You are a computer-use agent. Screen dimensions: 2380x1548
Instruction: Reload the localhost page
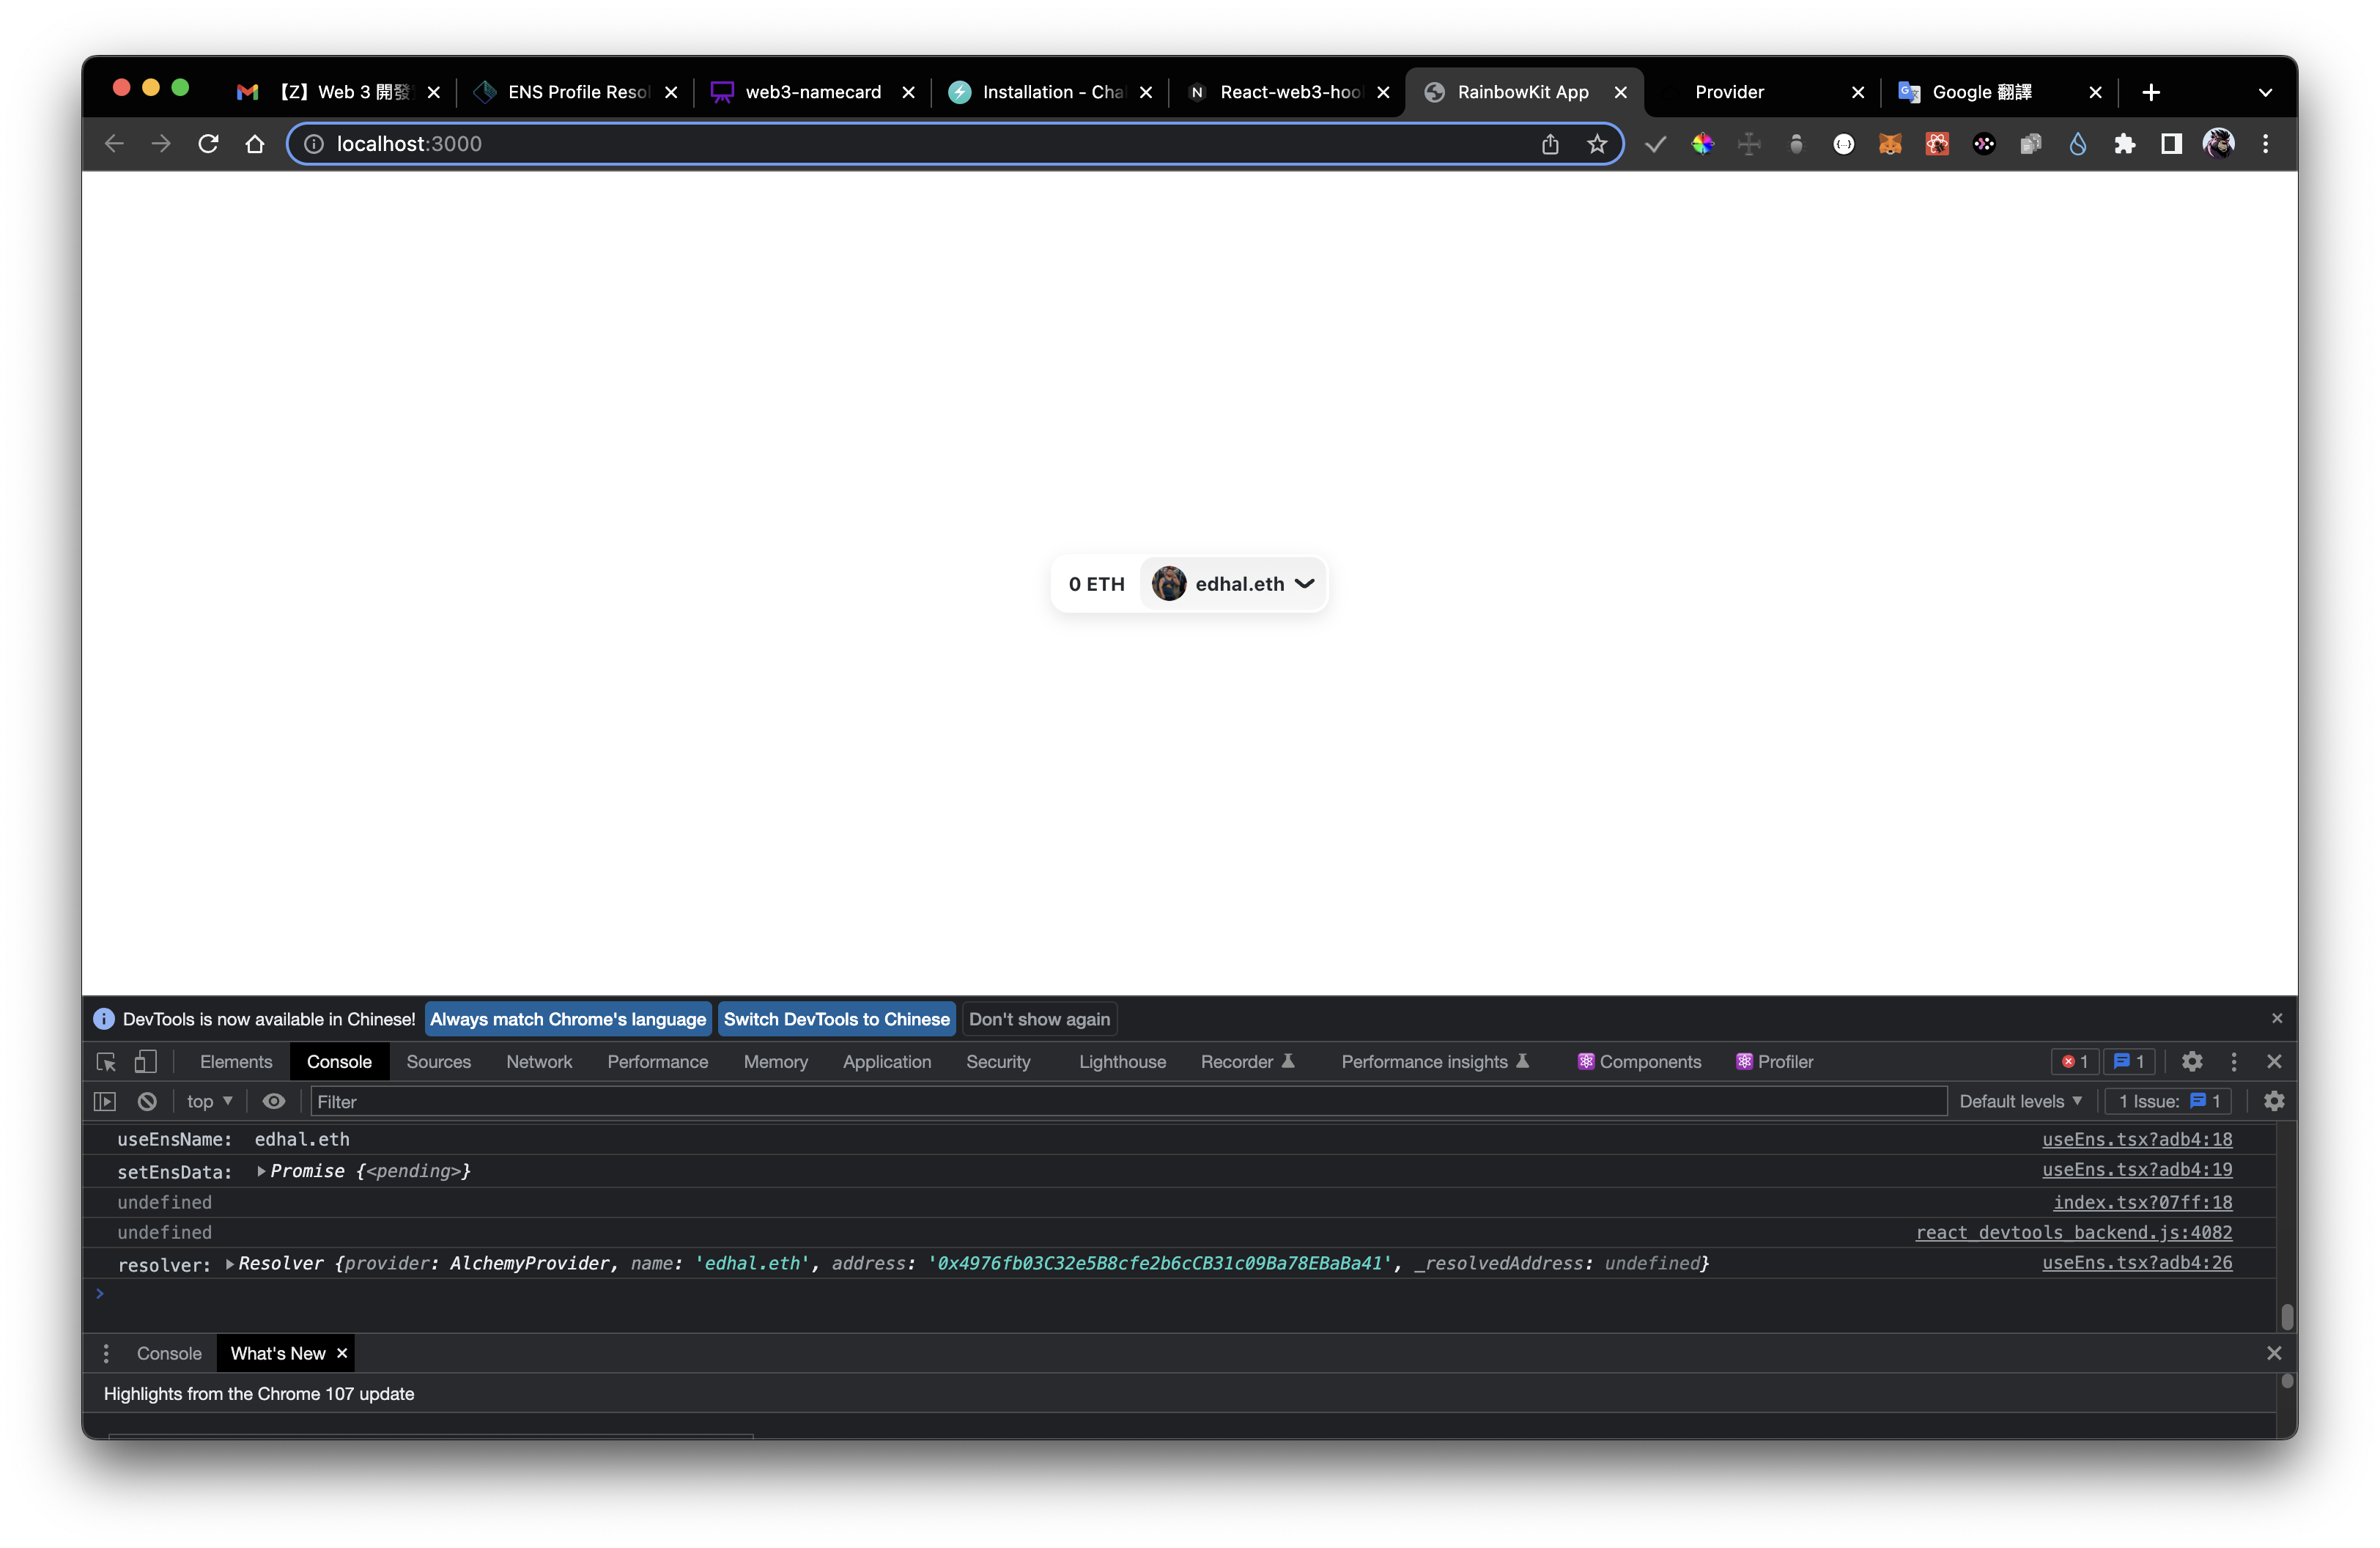pyautogui.click(x=208, y=144)
